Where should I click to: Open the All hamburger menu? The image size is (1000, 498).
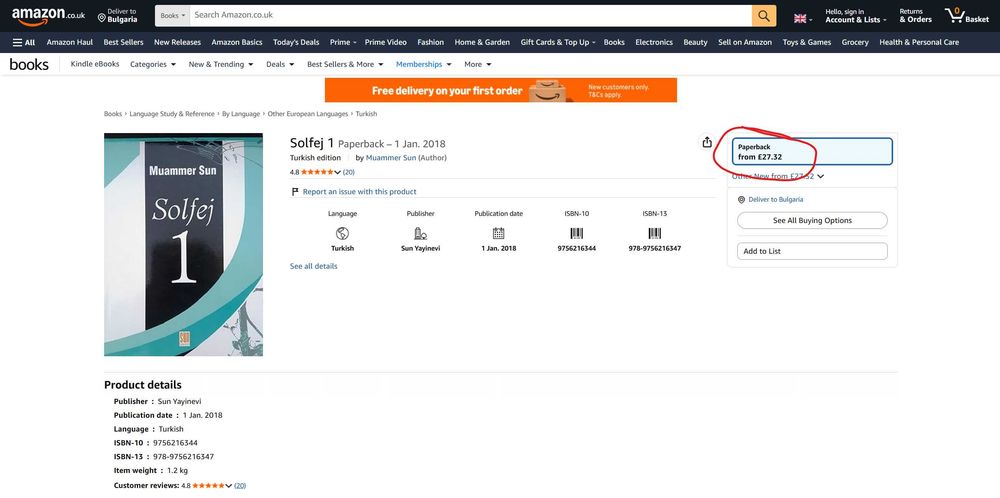click(x=24, y=42)
